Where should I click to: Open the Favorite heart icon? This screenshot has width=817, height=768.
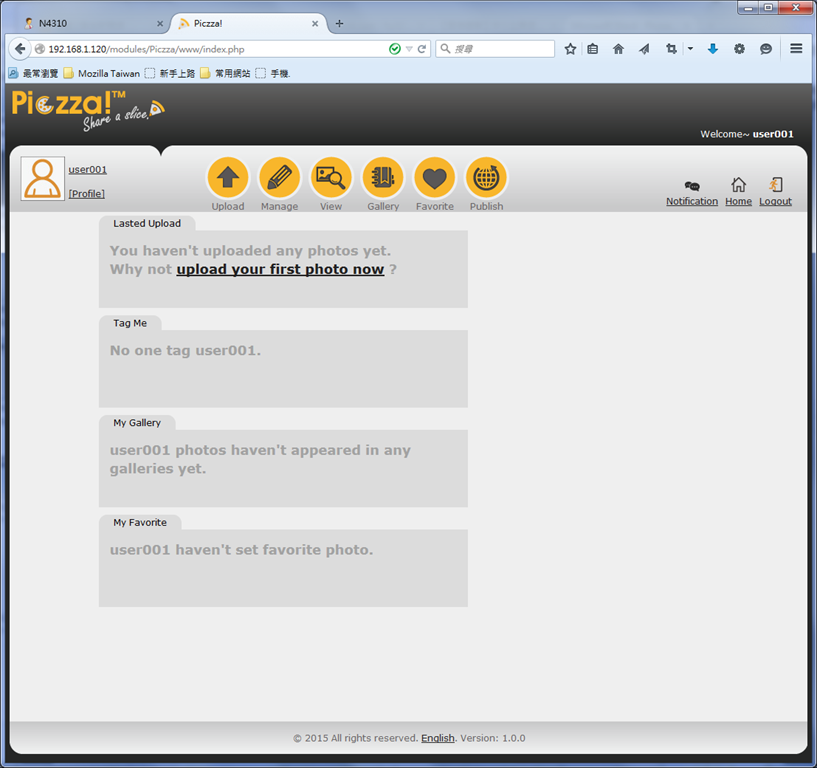[435, 177]
